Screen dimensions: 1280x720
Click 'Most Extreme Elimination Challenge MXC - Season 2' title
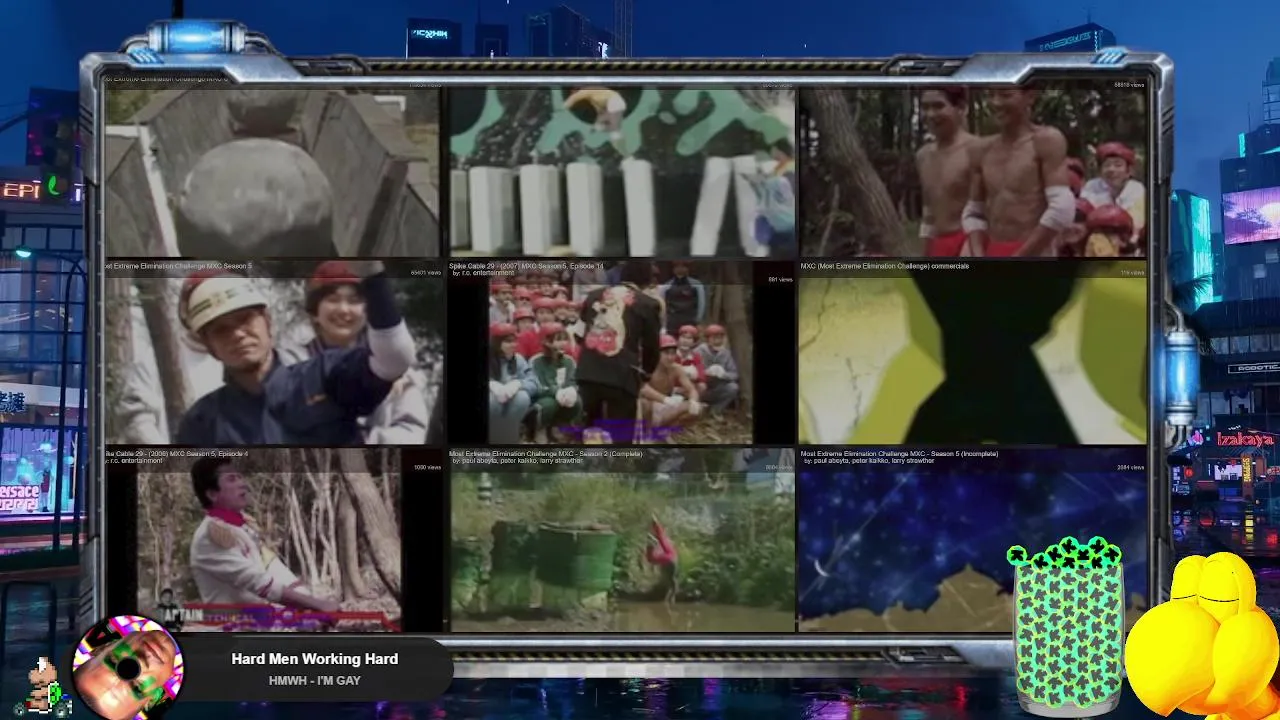[546, 454]
